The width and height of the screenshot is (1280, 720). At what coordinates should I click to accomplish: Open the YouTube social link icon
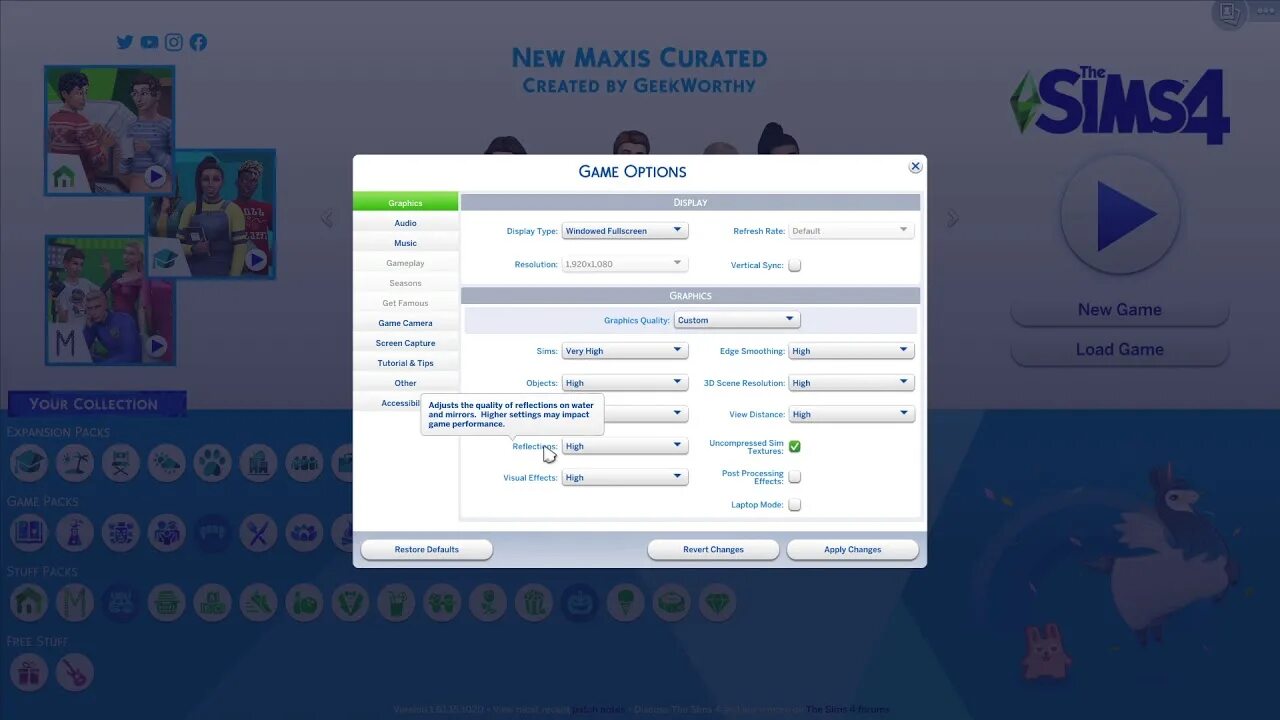pos(149,42)
